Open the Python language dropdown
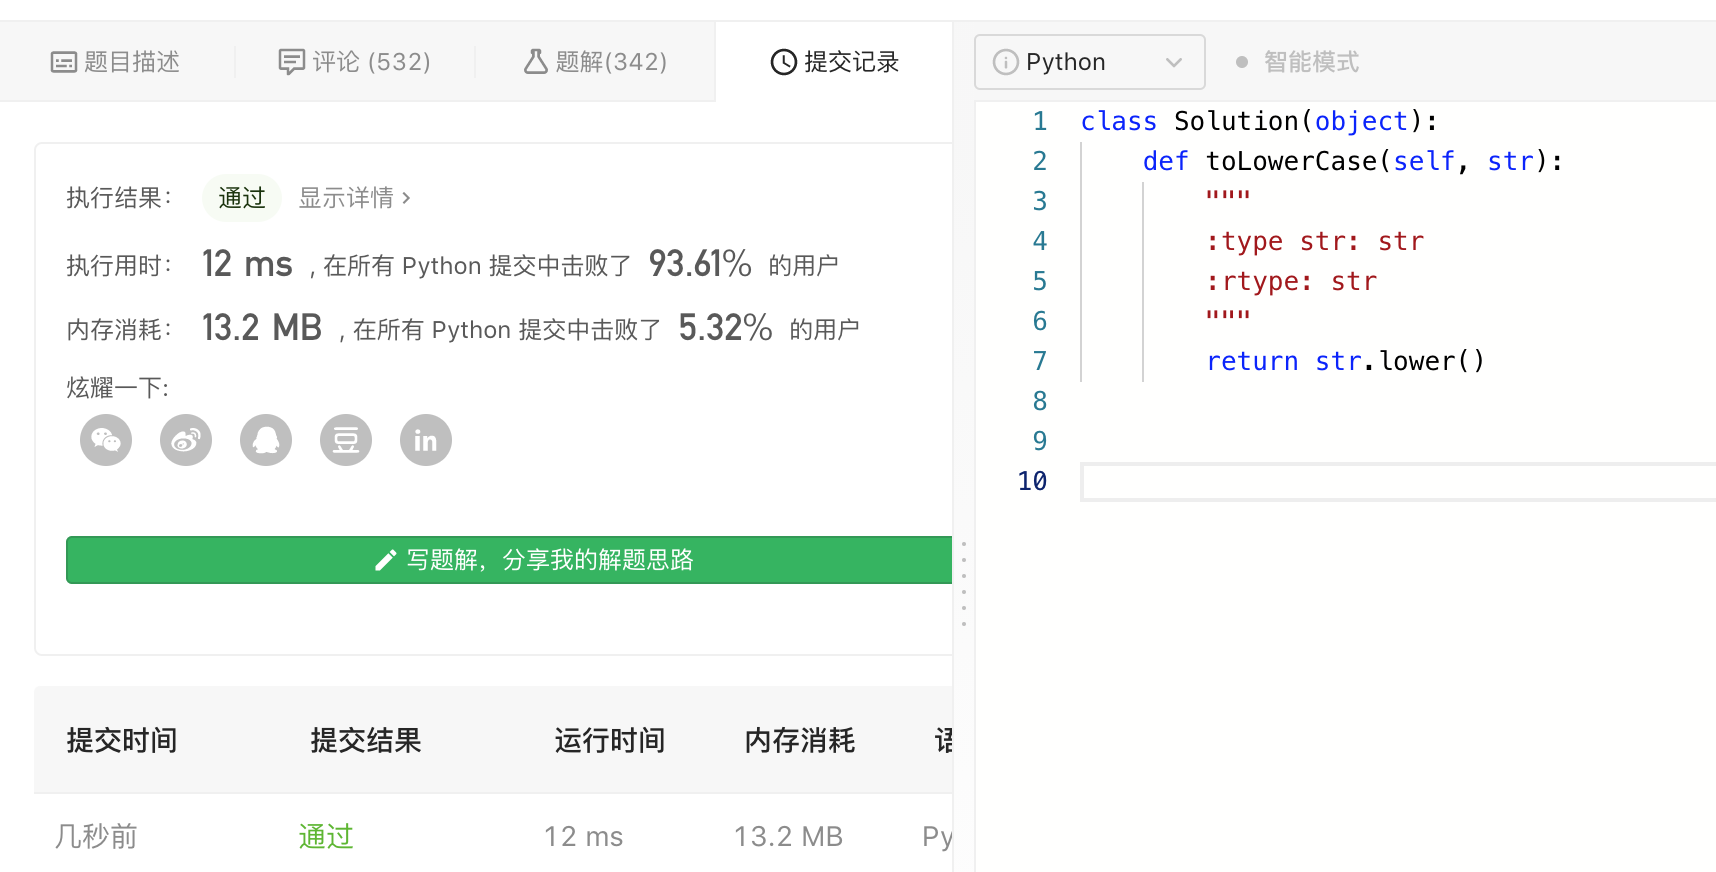Viewport: 1716px width, 872px height. click(x=1090, y=62)
